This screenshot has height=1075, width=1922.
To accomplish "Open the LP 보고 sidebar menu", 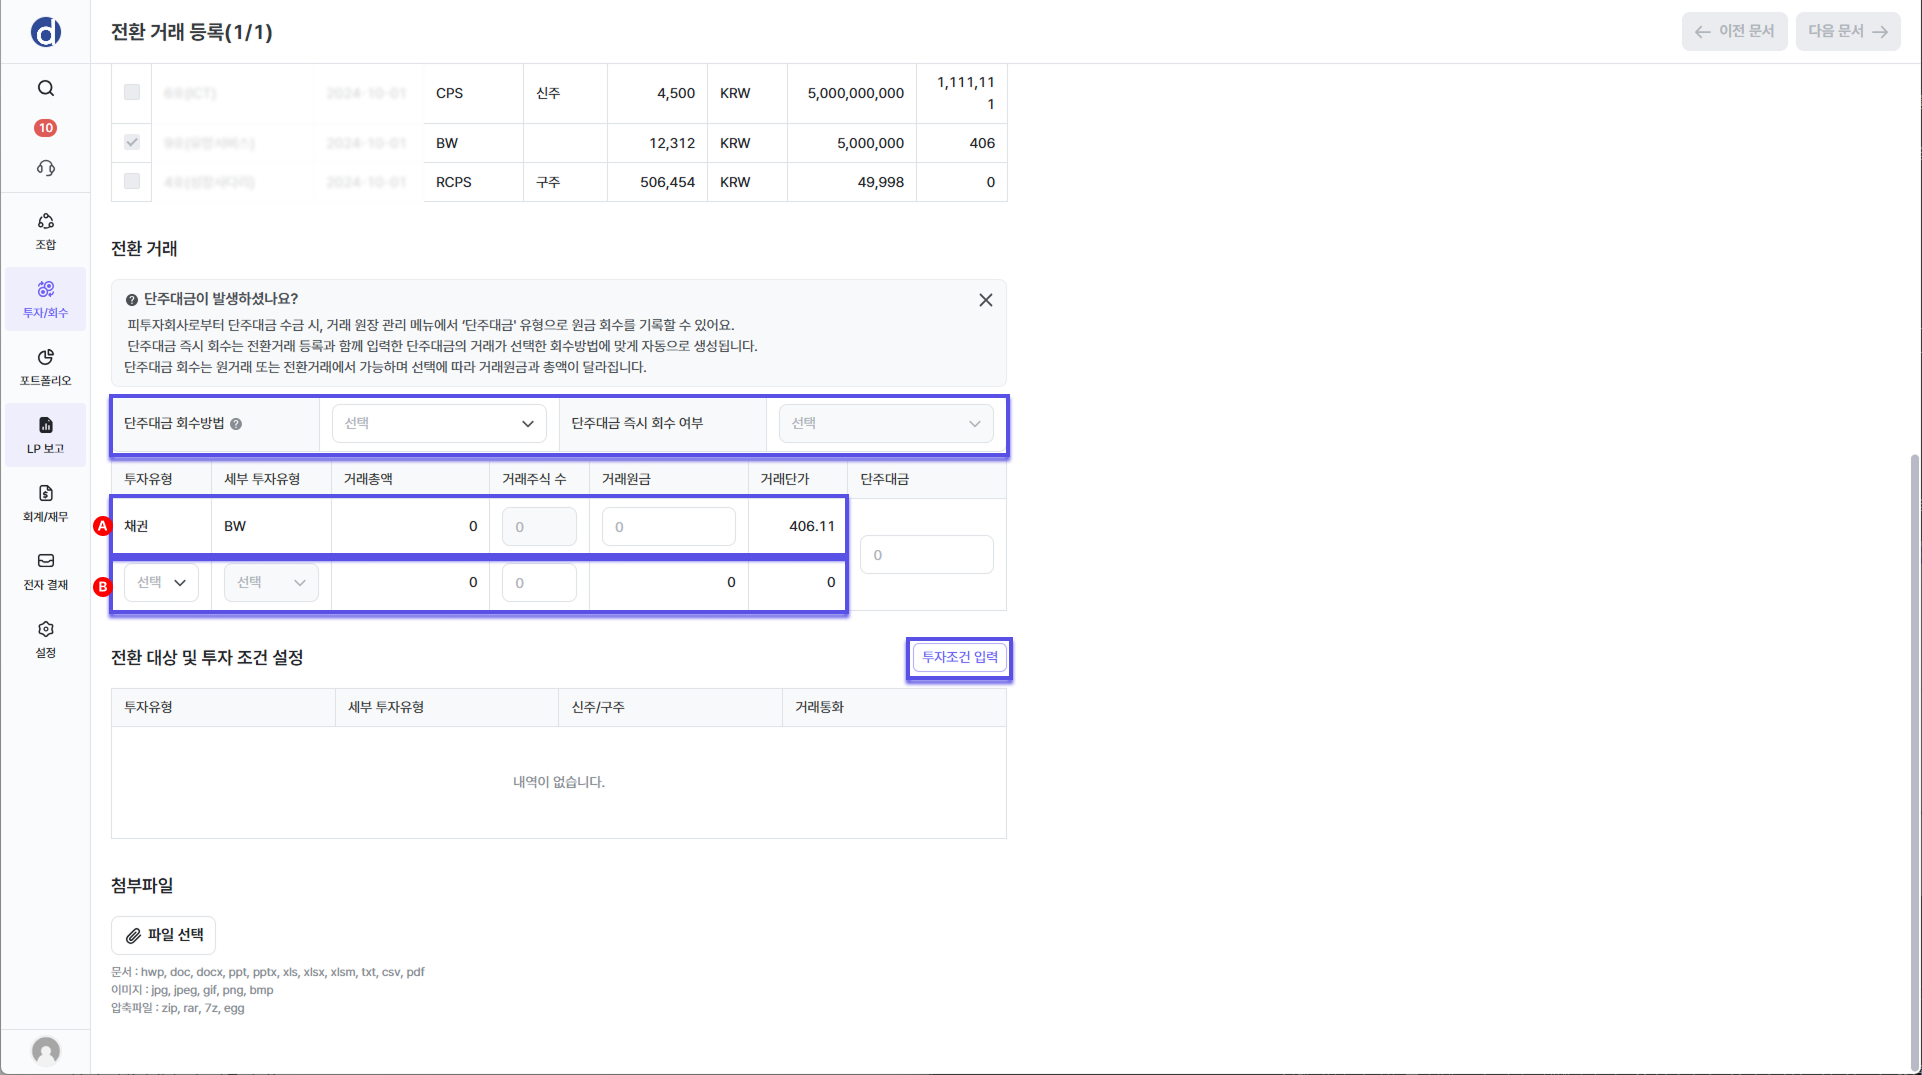I will click(46, 435).
